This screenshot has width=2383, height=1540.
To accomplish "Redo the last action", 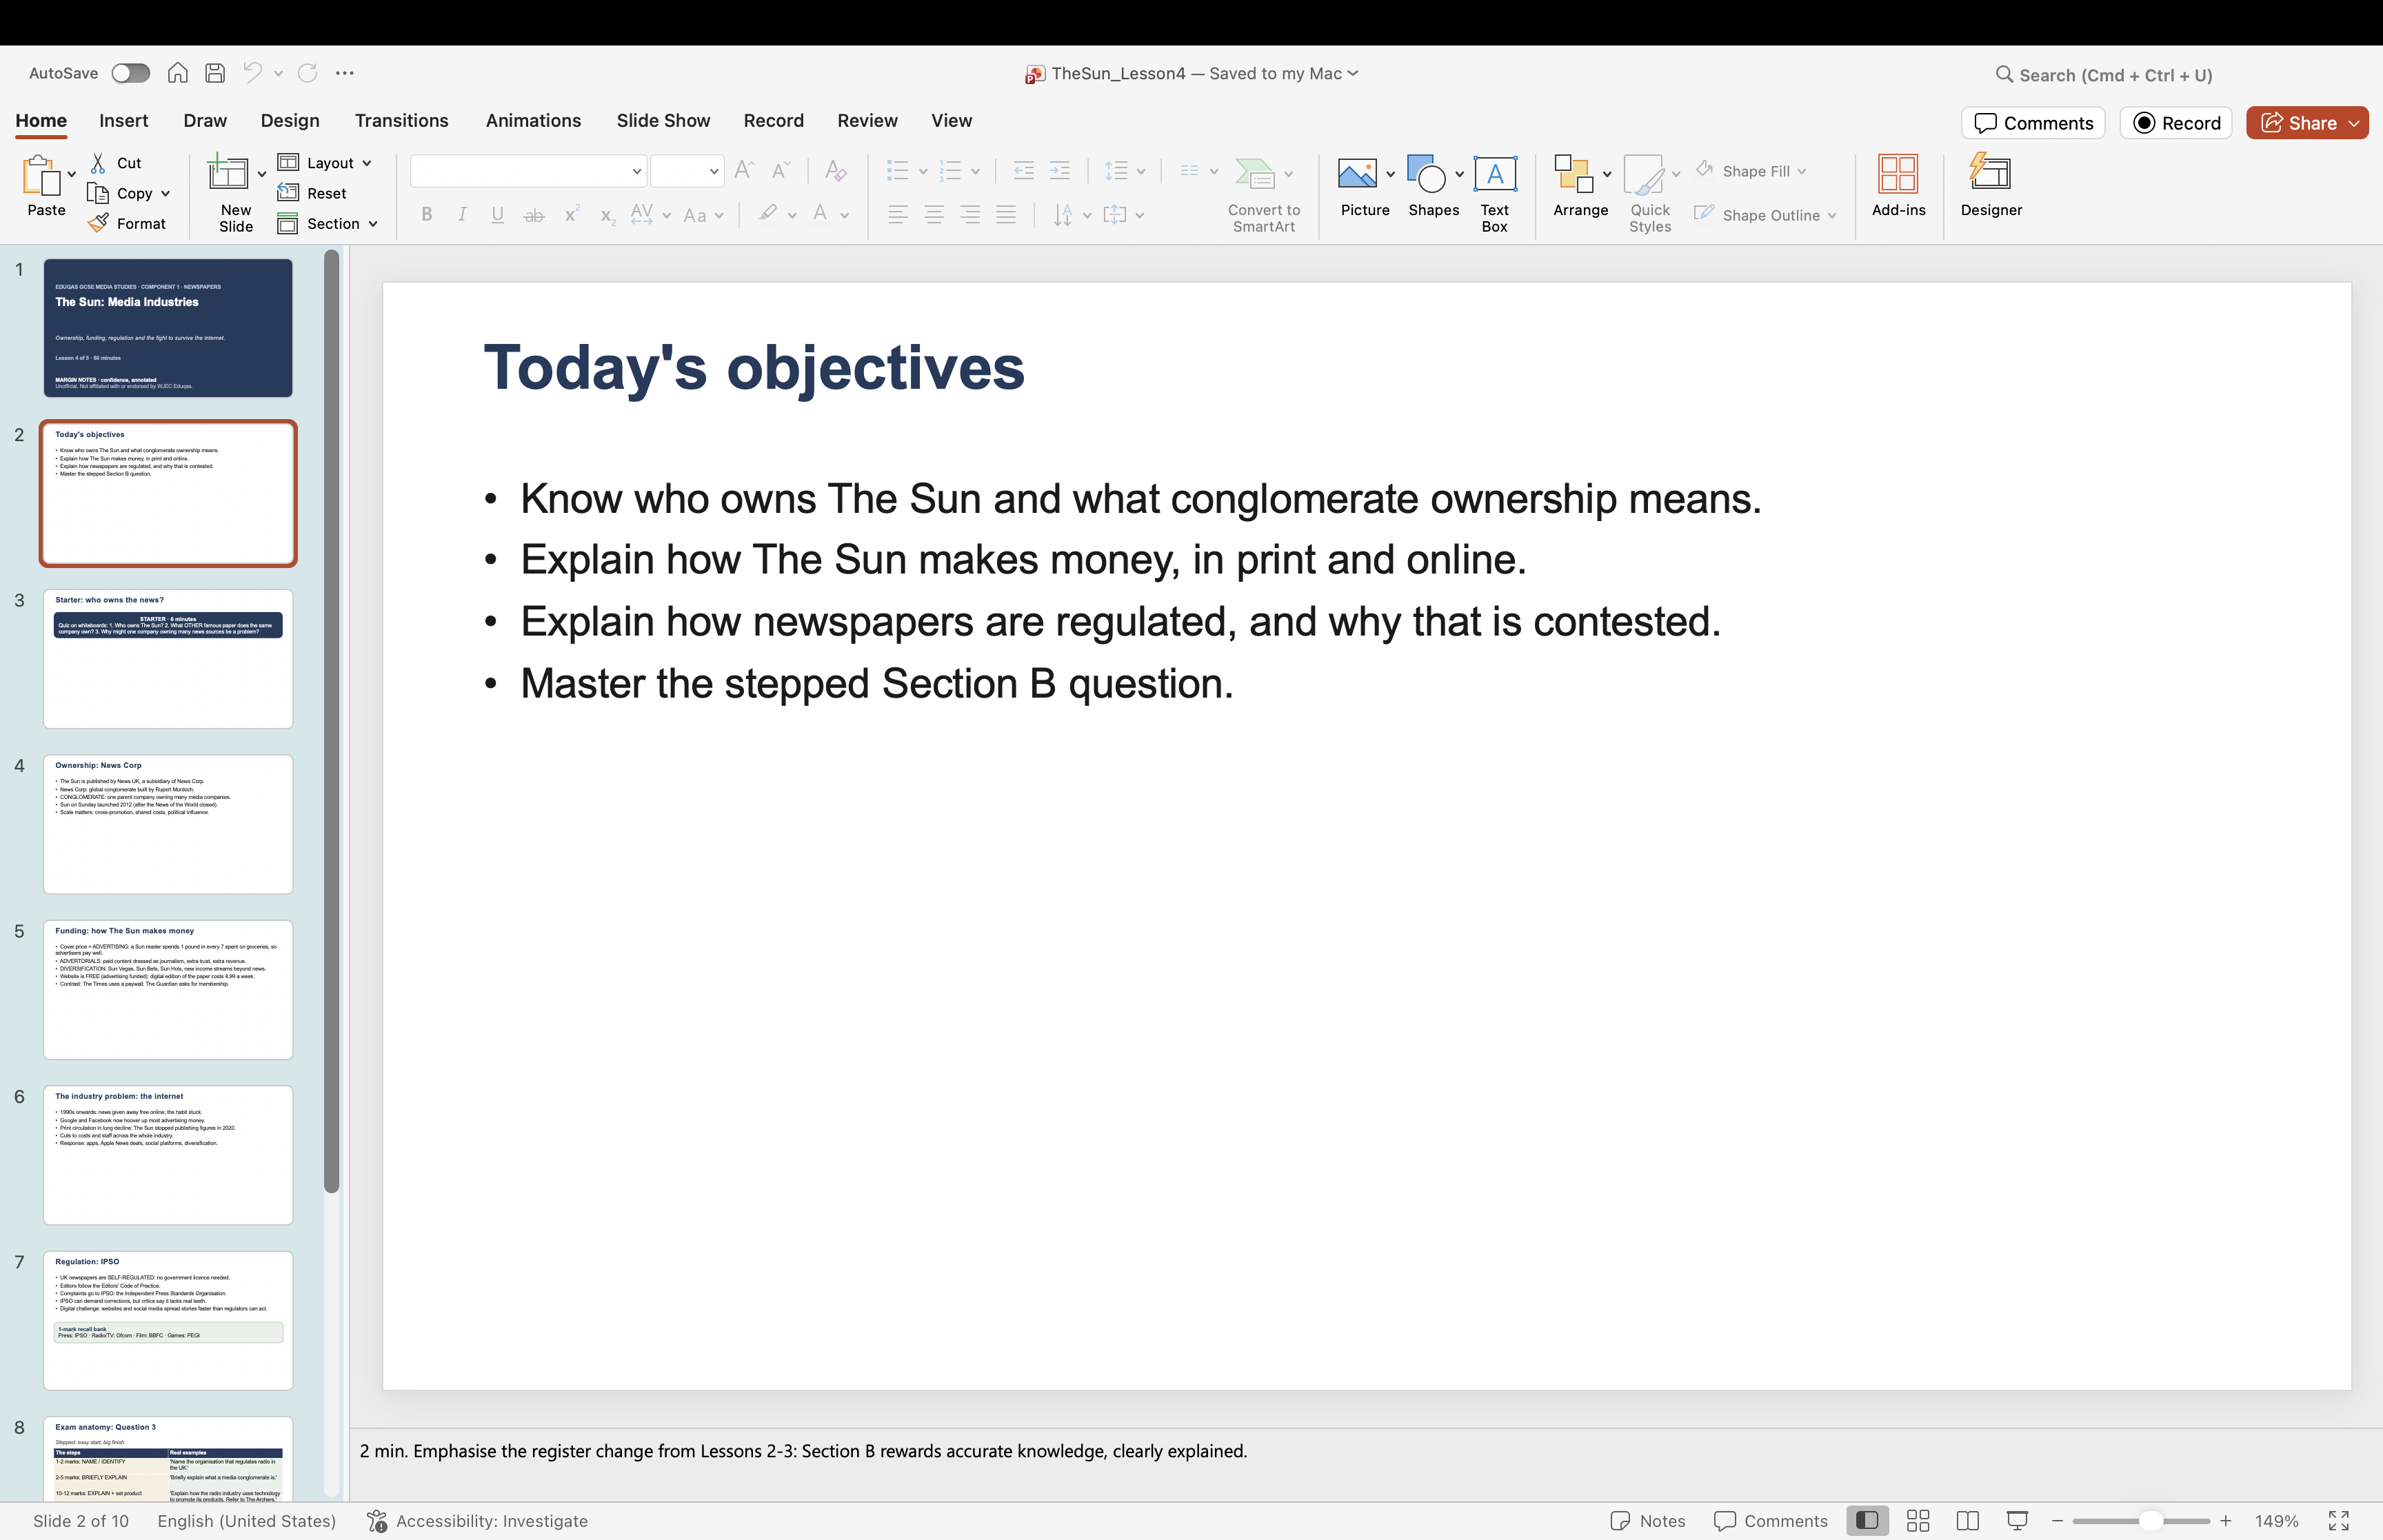I will click(x=308, y=73).
